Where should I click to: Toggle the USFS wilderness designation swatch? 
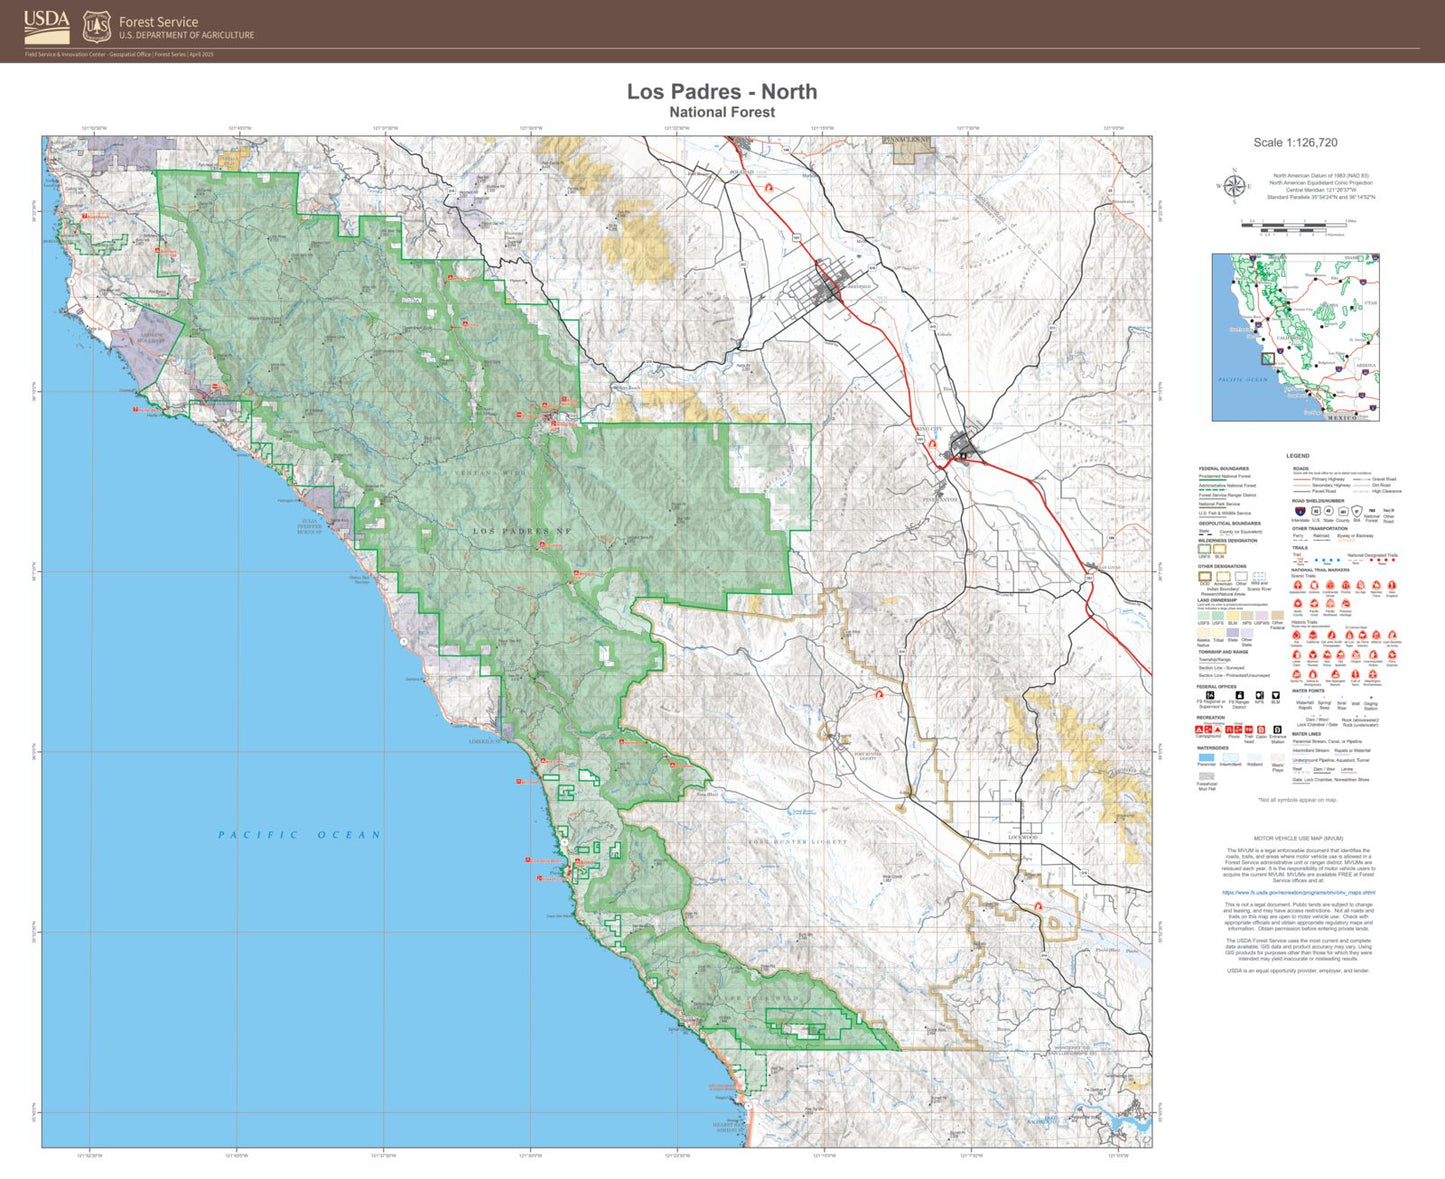[x=1204, y=548]
